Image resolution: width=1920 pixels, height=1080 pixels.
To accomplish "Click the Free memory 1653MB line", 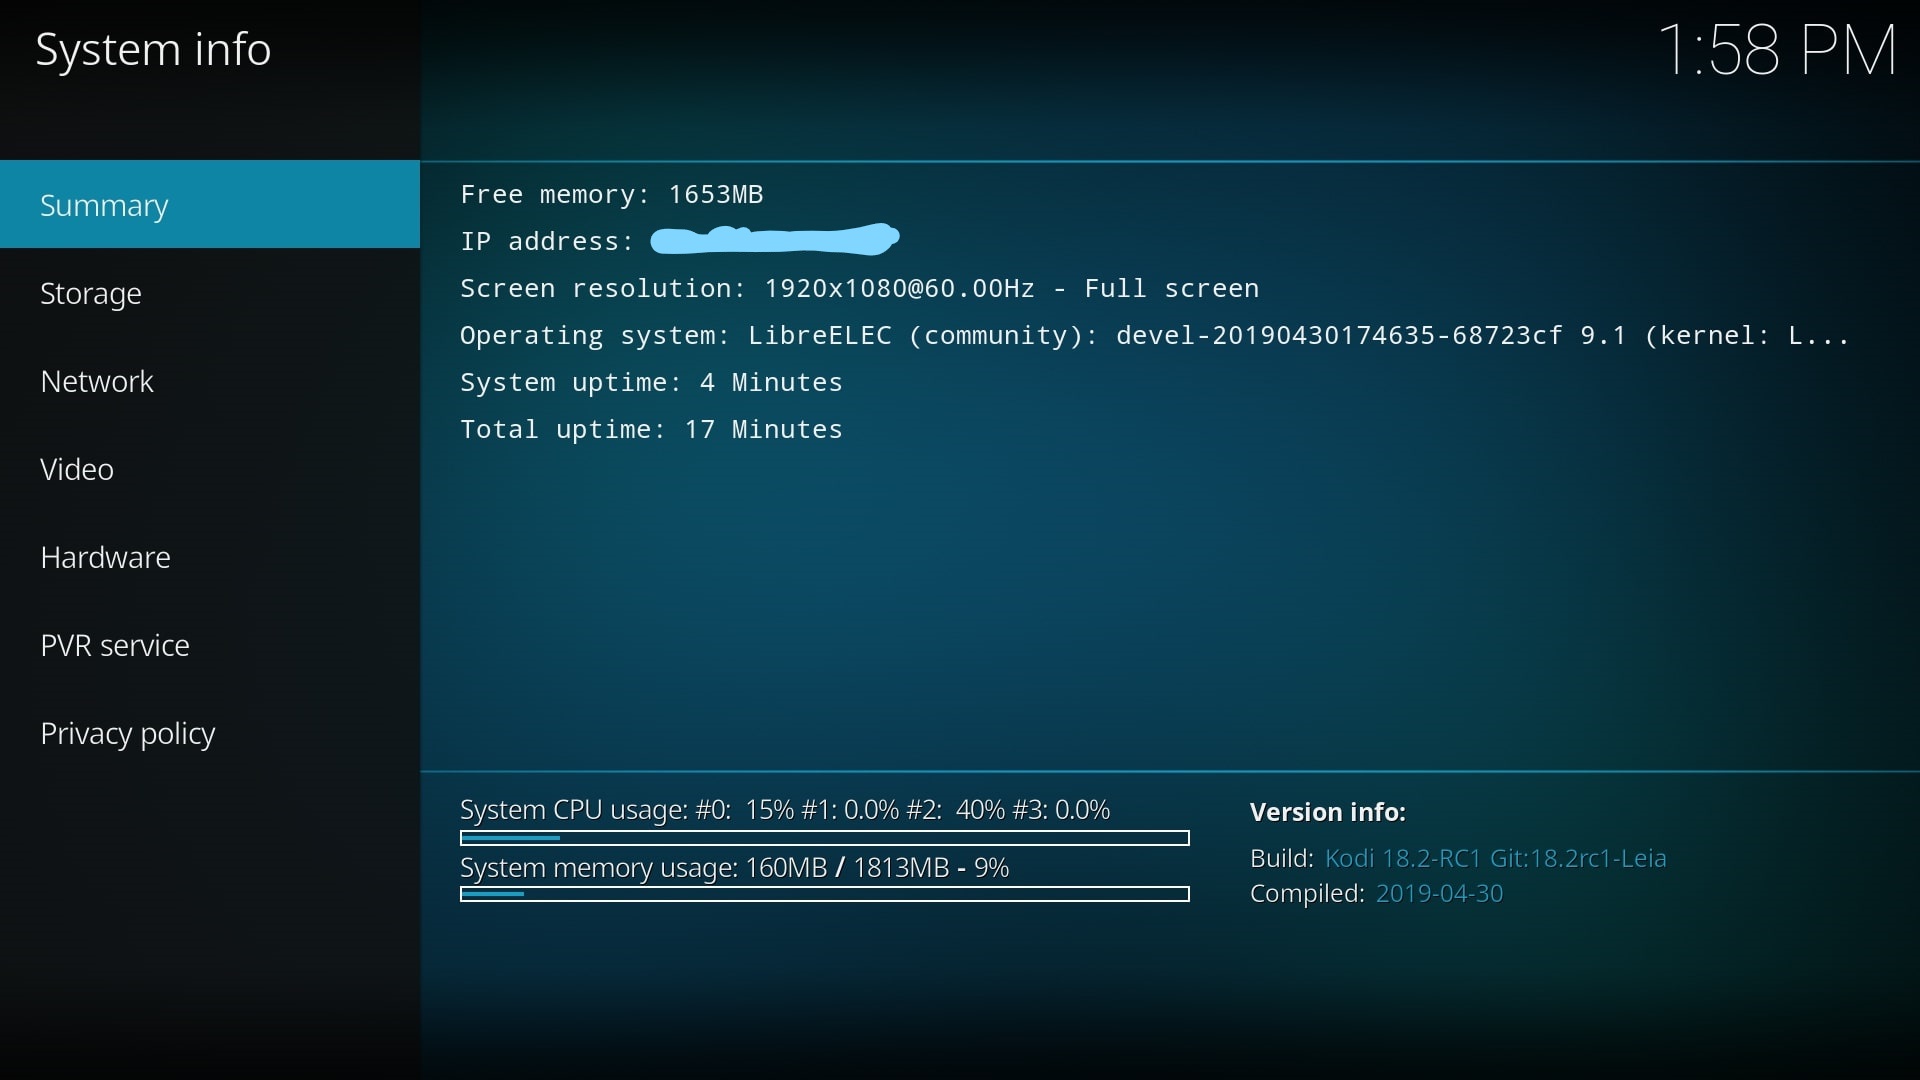I will pyautogui.click(x=611, y=194).
